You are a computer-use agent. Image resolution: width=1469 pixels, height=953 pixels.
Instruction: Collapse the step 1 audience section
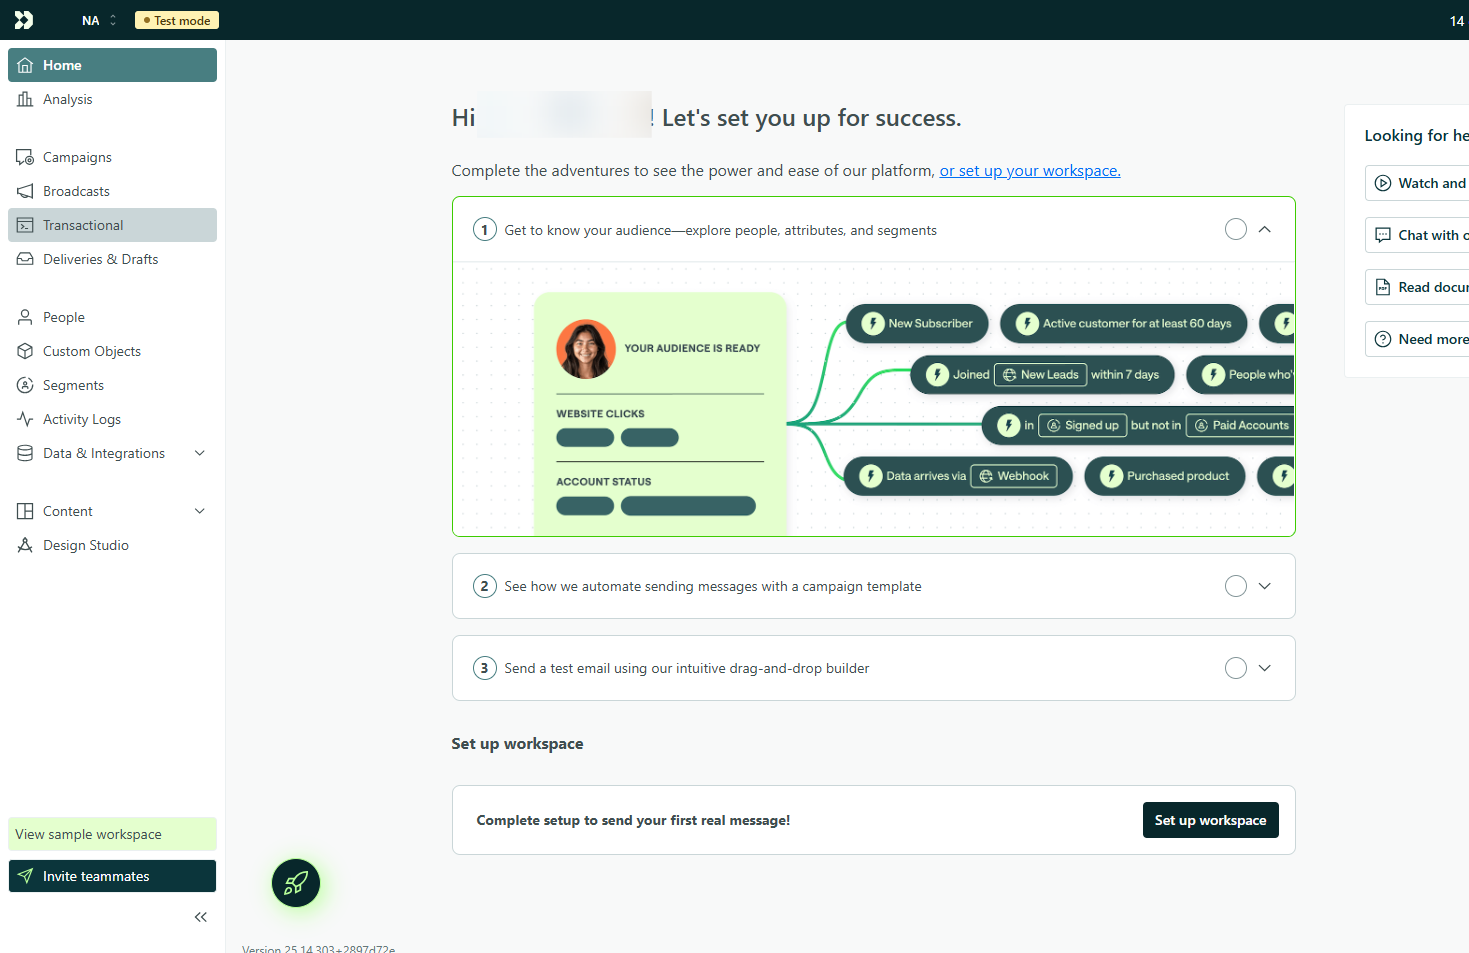[x=1265, y=229]
